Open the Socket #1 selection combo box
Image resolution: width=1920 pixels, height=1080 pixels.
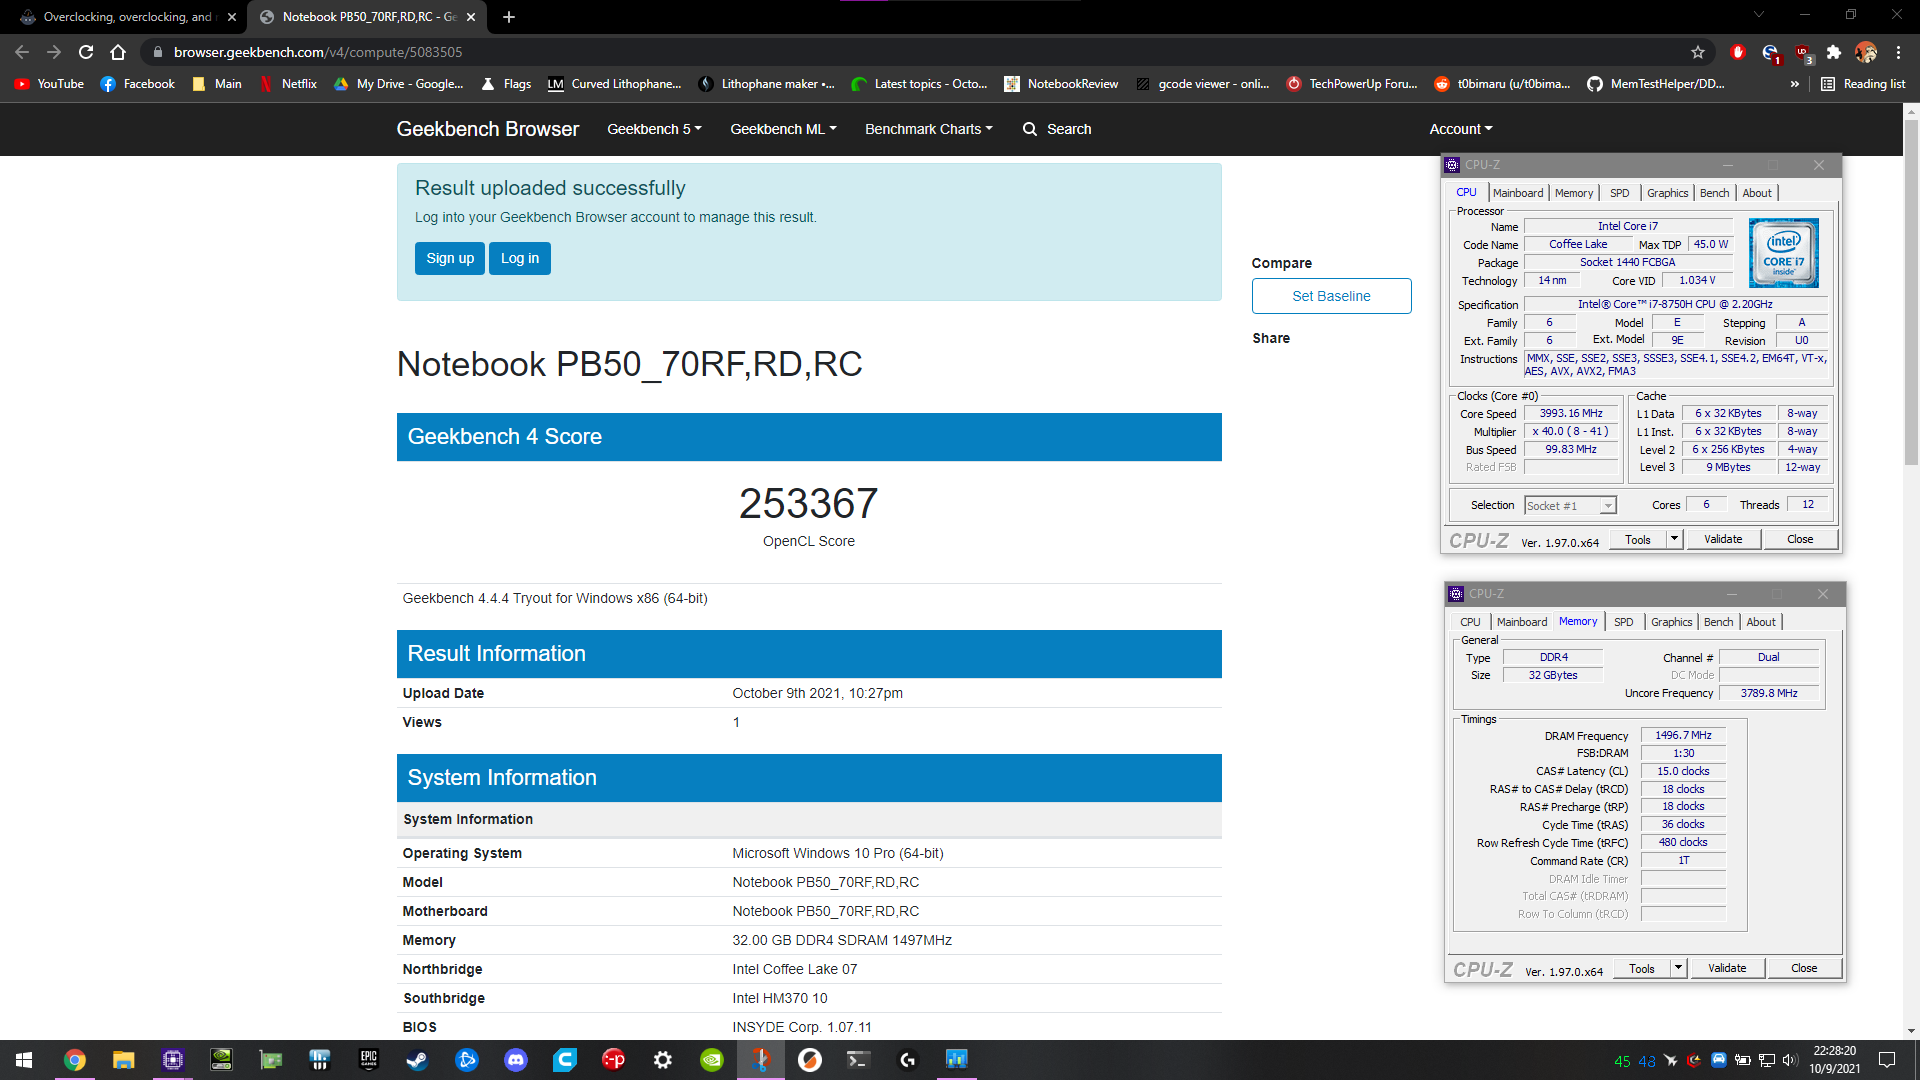1570,506
